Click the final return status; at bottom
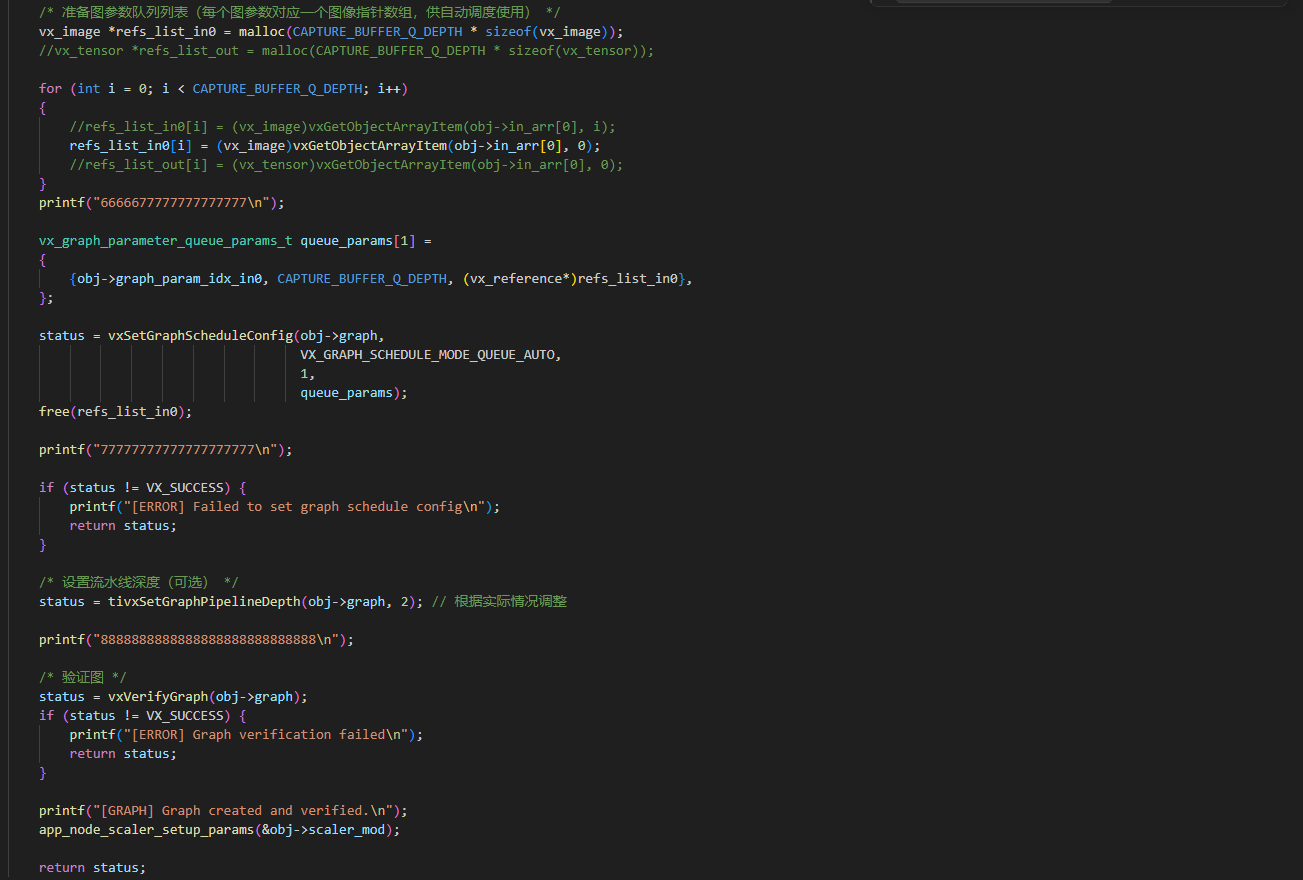This screenshot has width=1303, height=880. 93,867
